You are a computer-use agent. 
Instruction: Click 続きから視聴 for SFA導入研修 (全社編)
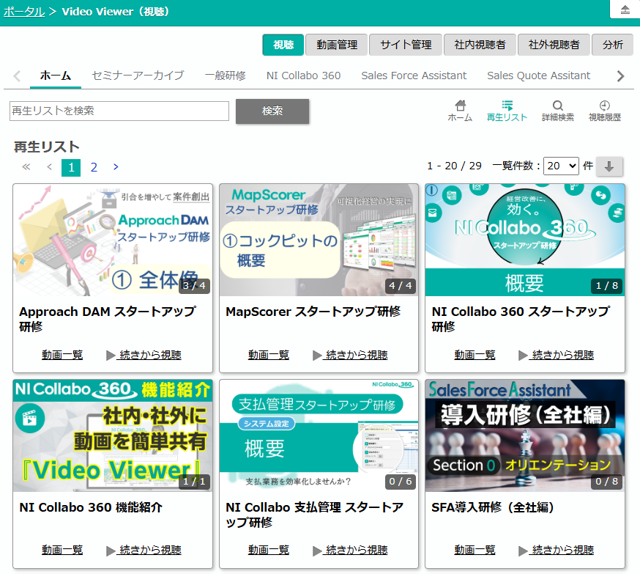point(557,550)
